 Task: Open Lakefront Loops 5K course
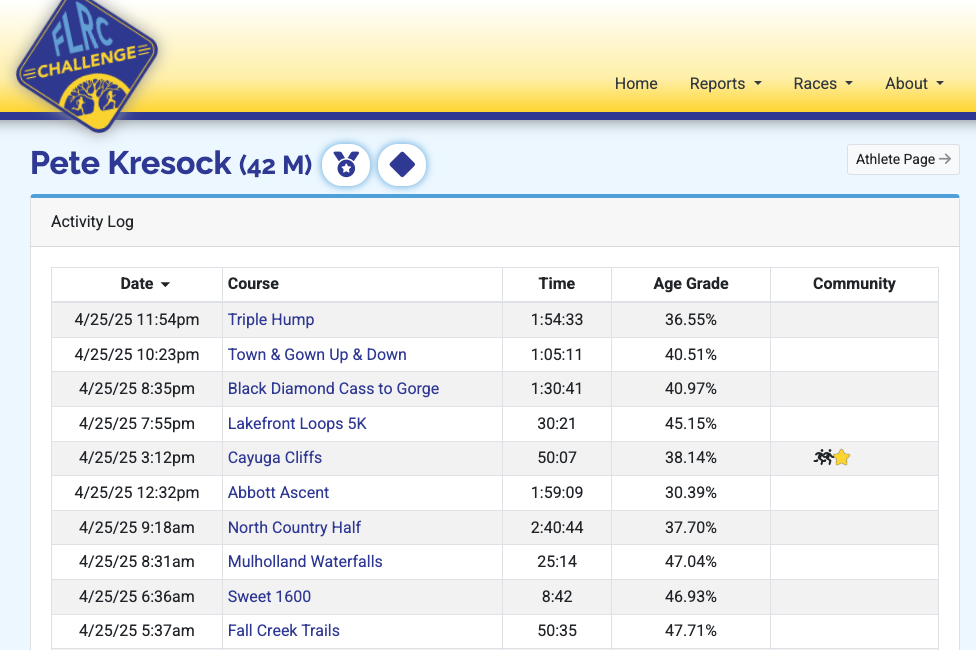click(x=297, y=423)
